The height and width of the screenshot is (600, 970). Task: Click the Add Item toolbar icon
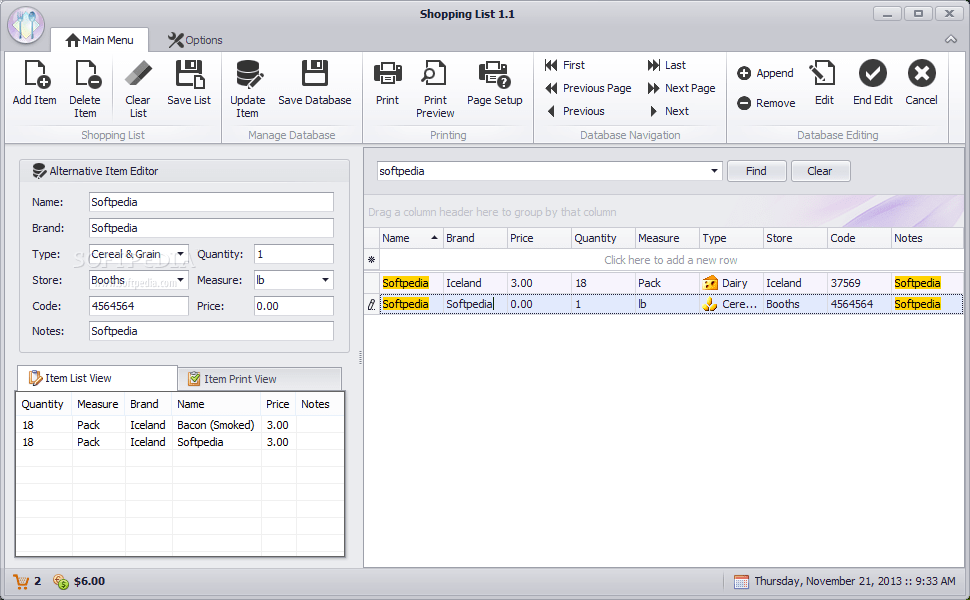click(x=34, y=75)
